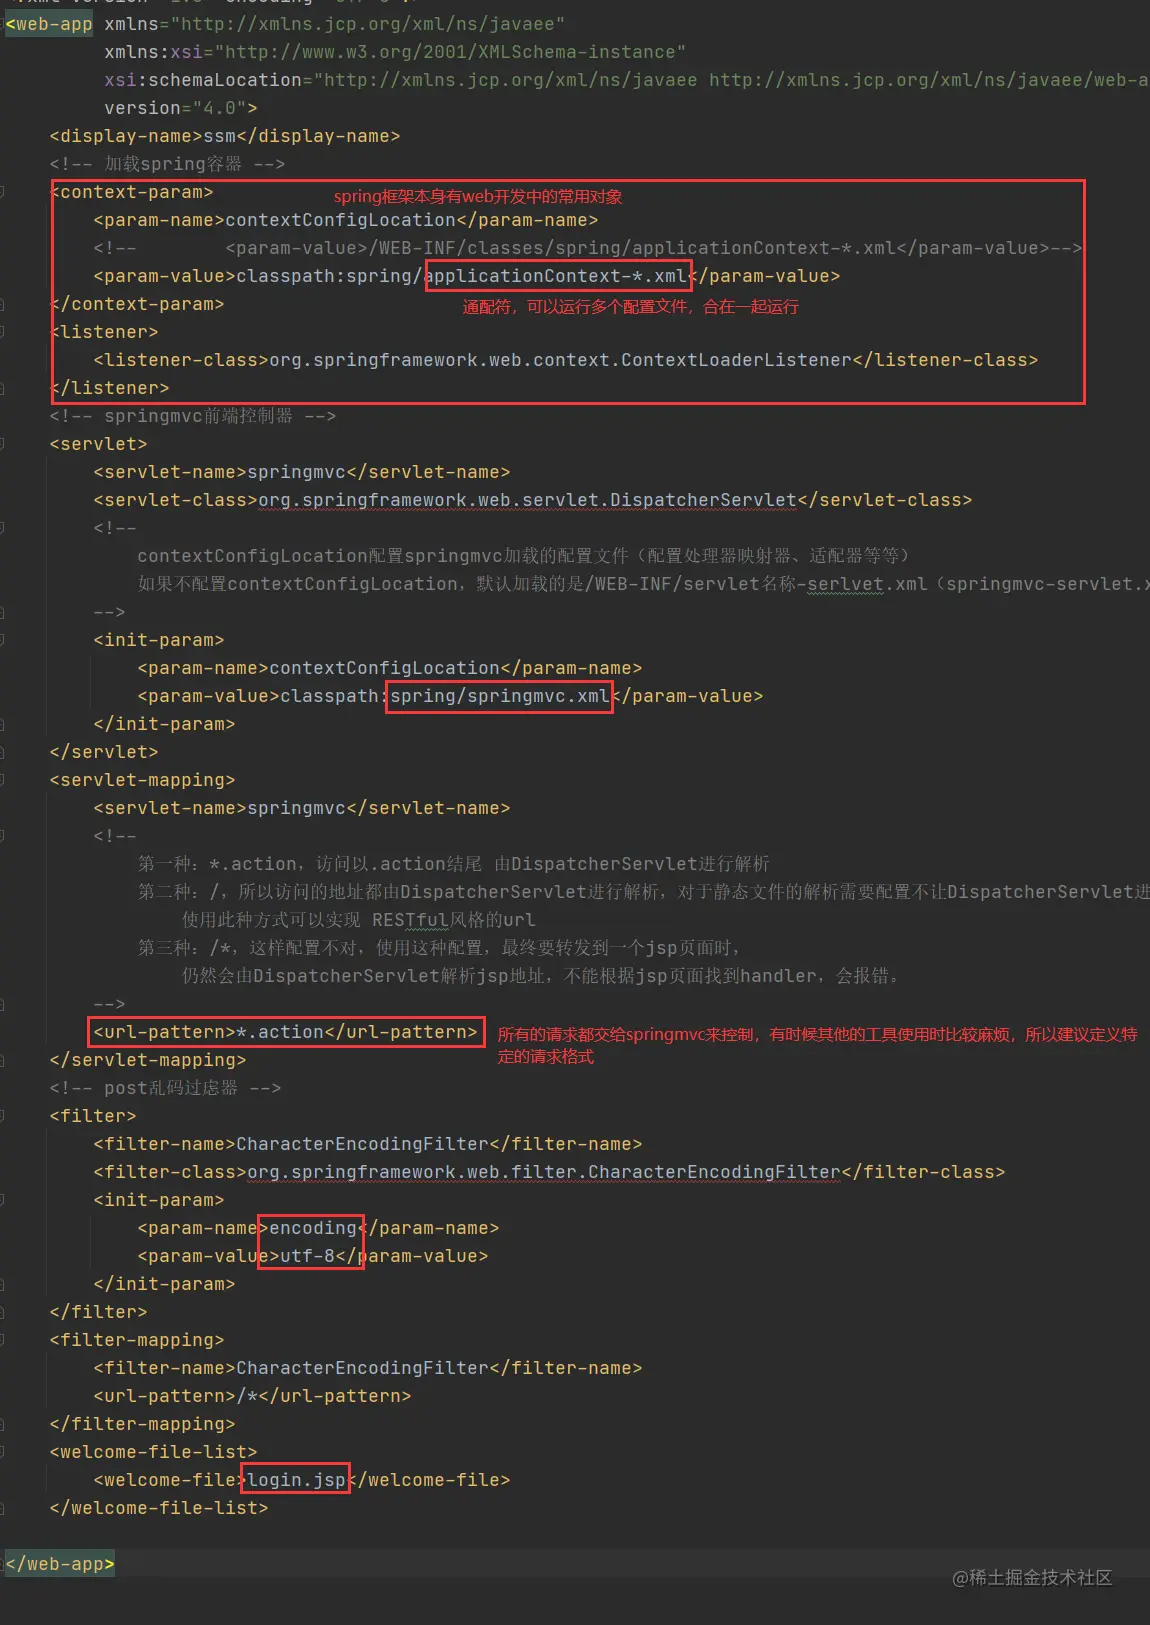
Task: Click the opening <listener> tag
Action: [x=105, y=332]
